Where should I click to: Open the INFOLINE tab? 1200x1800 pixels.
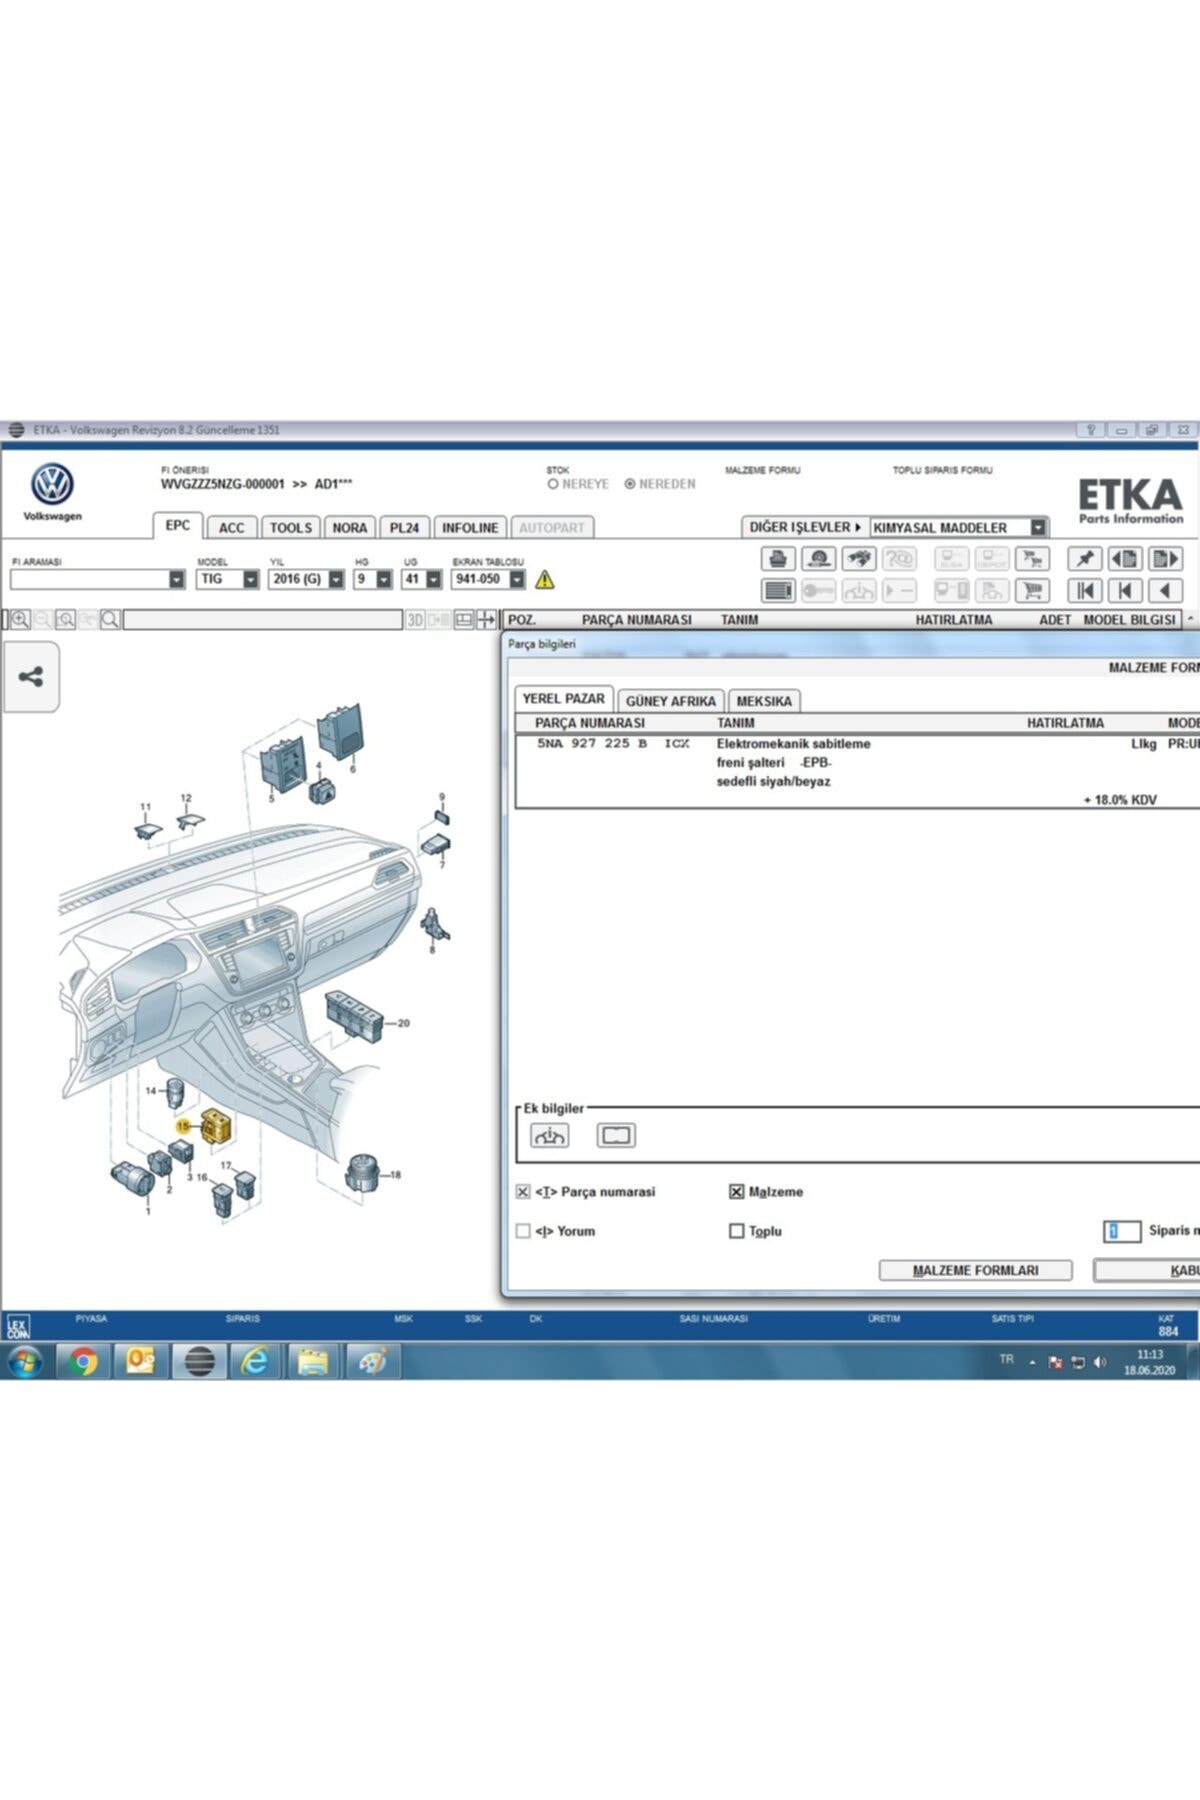click(x=470, y=528)
